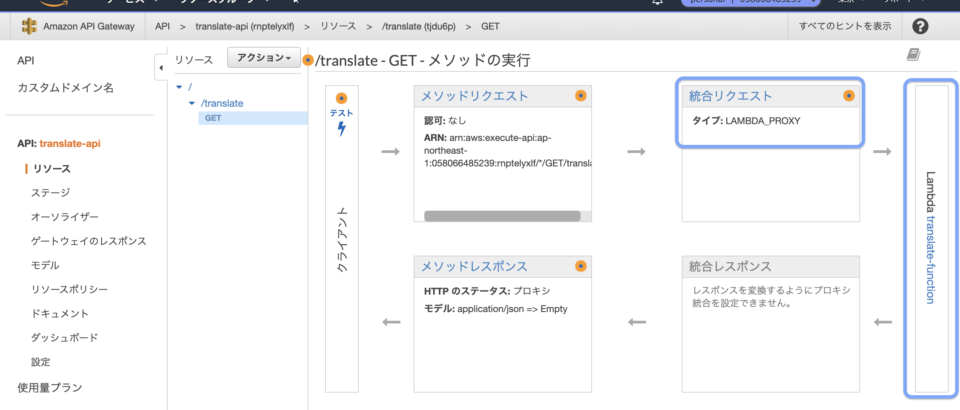Image resolution: width=960 pixels, height=410 pixels.
Task: Open the アクション dropdown
Action: (x=264, y=58)
